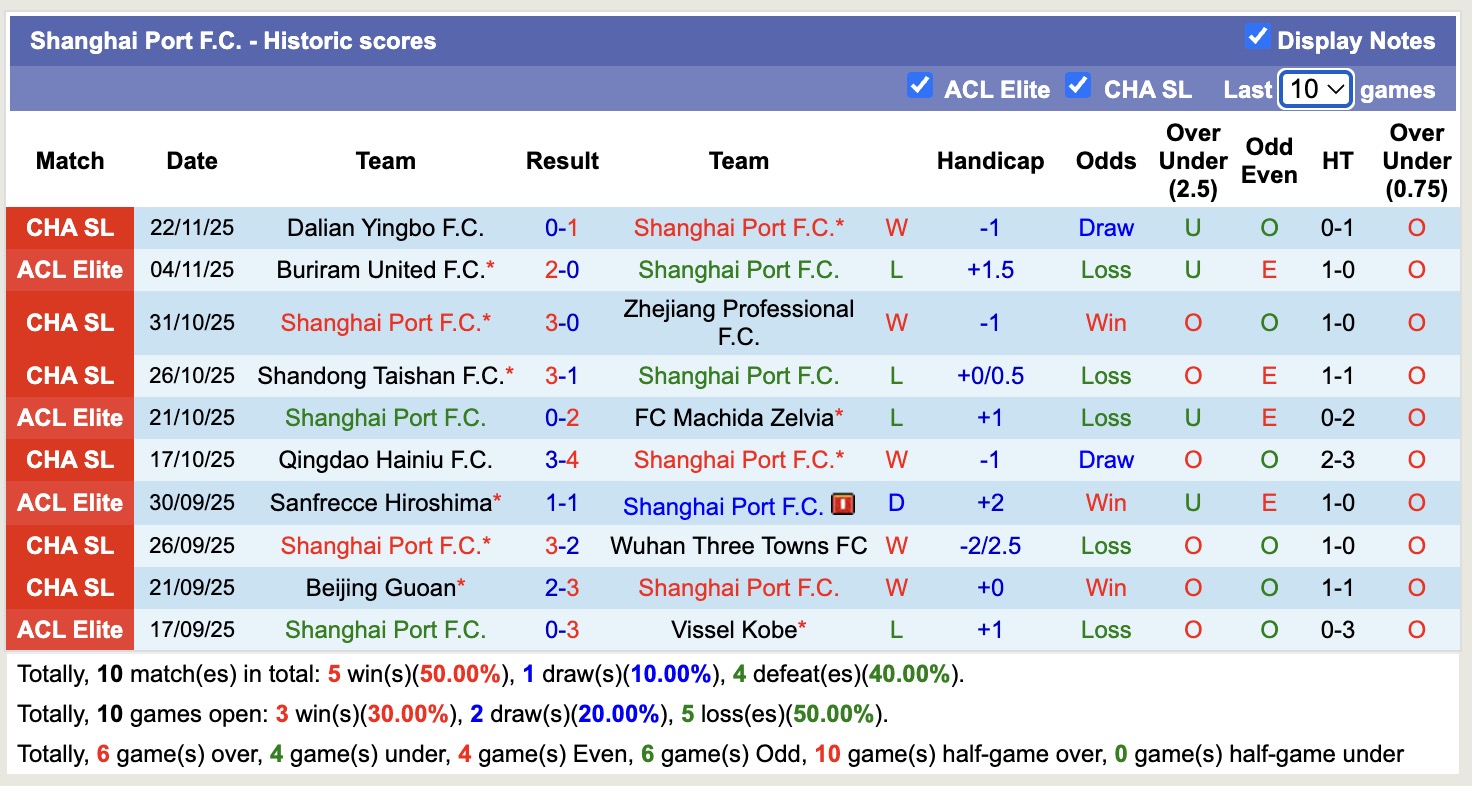Click the CHA SL badge for the Zhejiang Professional match
The height and width of the screenshot is (786, 1474).
pos(69,322)
